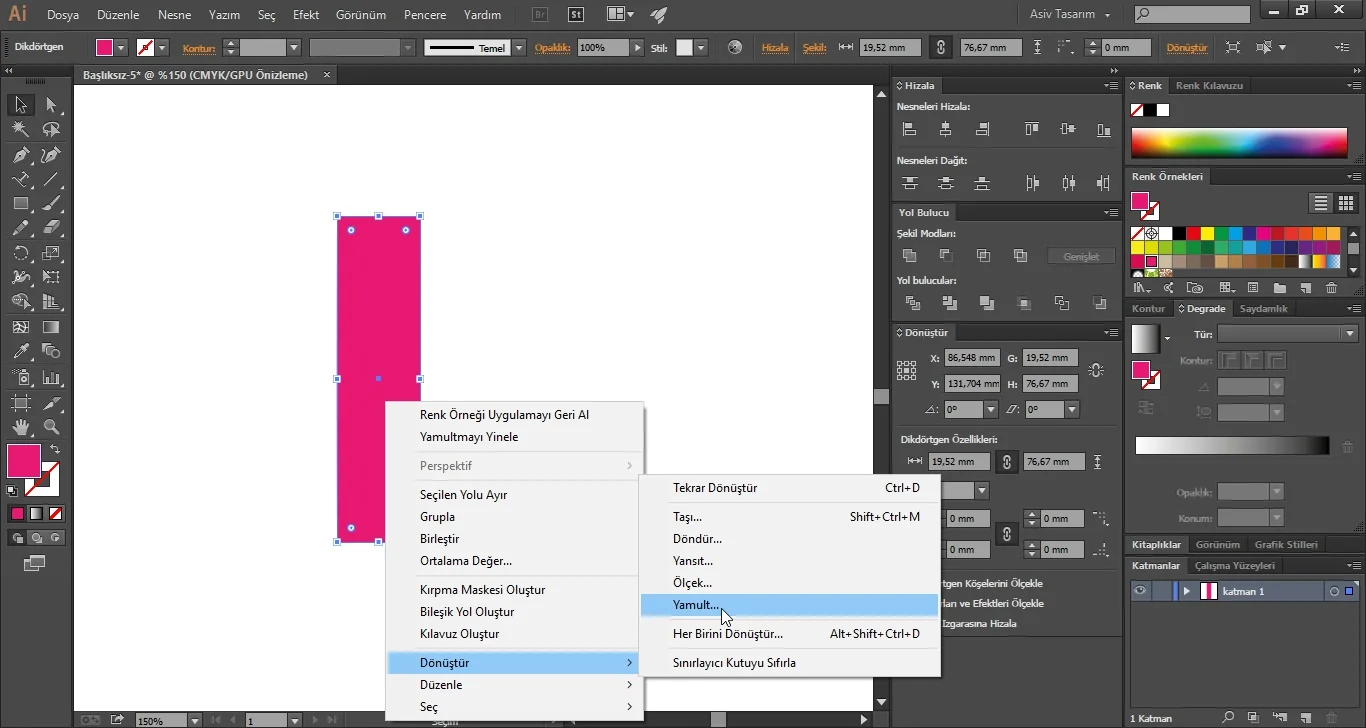Screen dimensions: 1366x728
Task: Select the Artboard tool
Action: 20,403
